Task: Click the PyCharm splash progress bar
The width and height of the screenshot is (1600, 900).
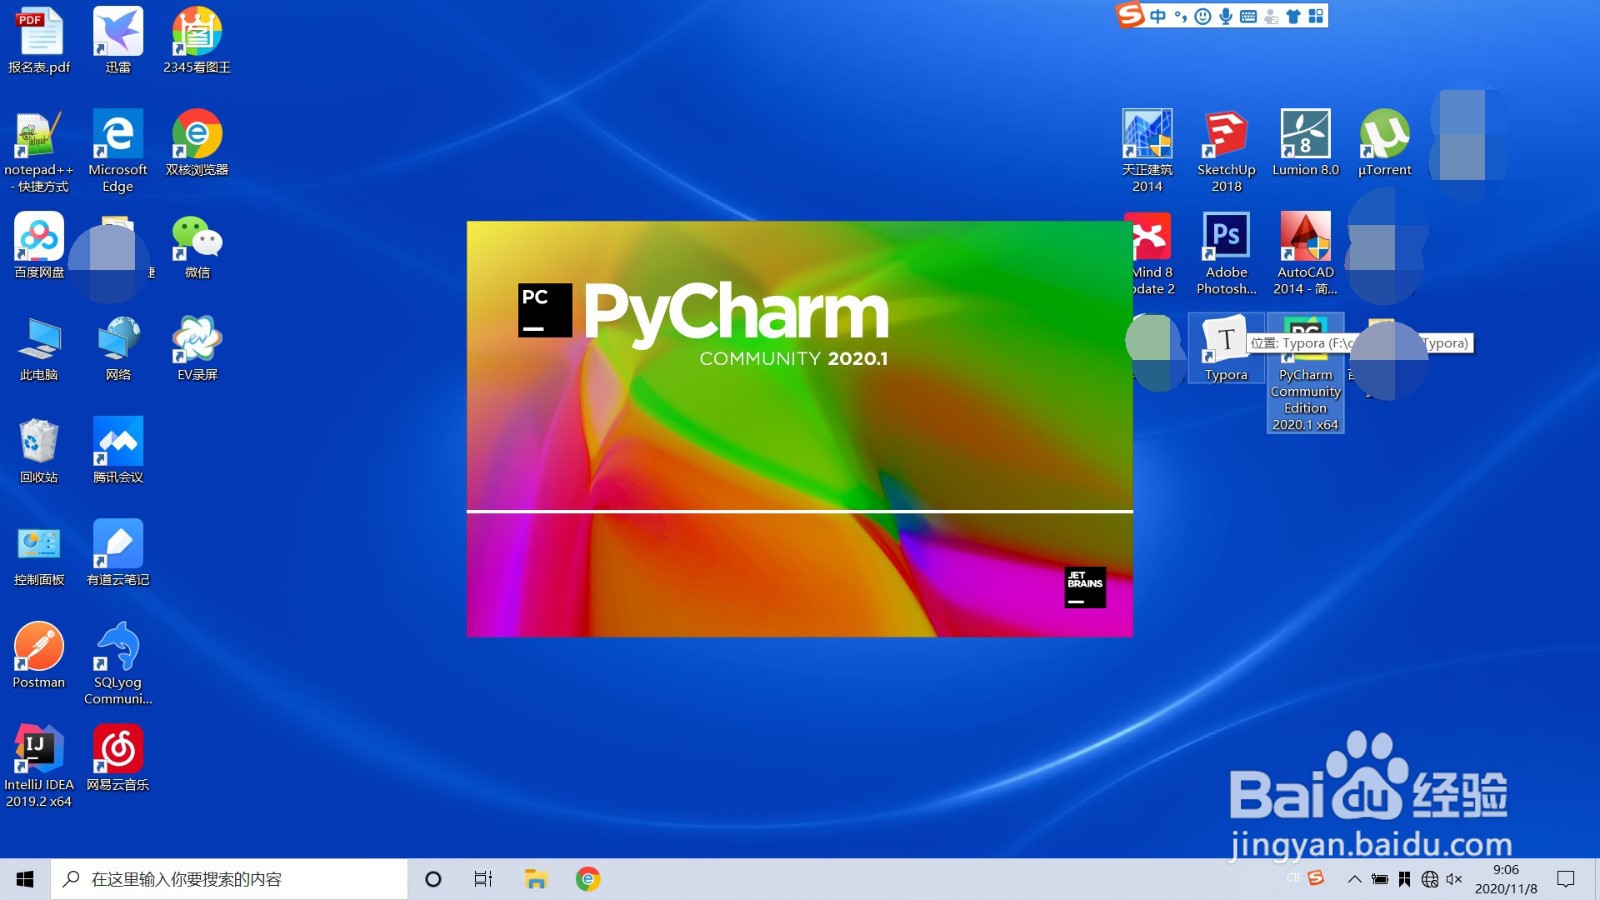Action: coord(799,511)
